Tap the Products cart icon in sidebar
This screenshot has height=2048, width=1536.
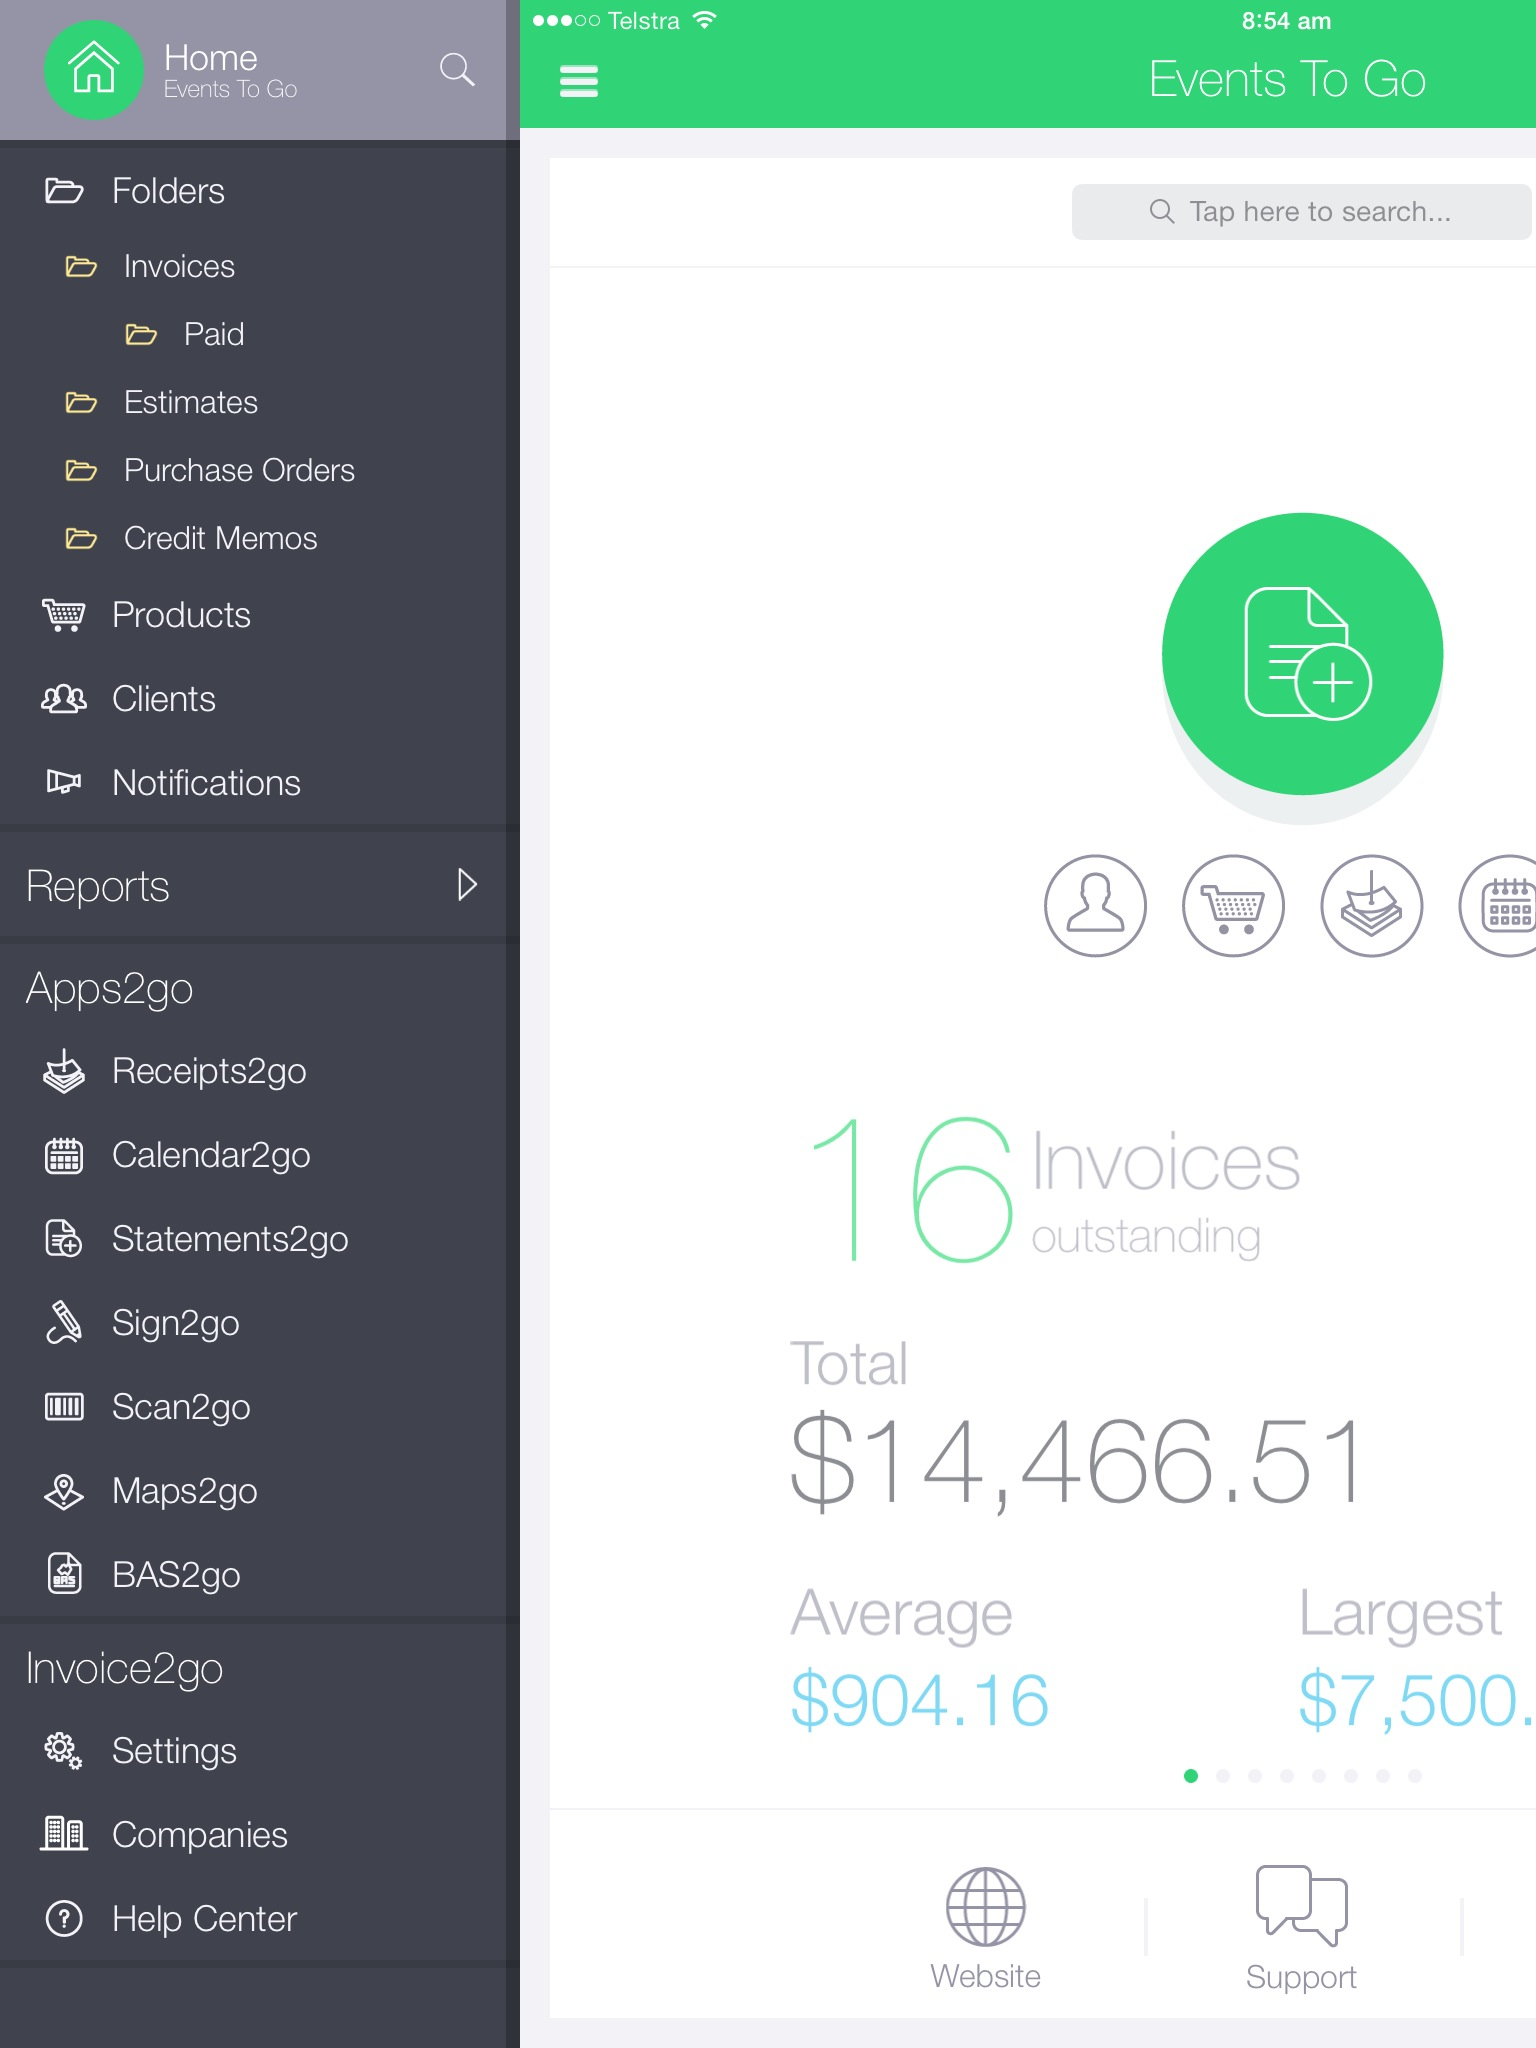[64, 615]
